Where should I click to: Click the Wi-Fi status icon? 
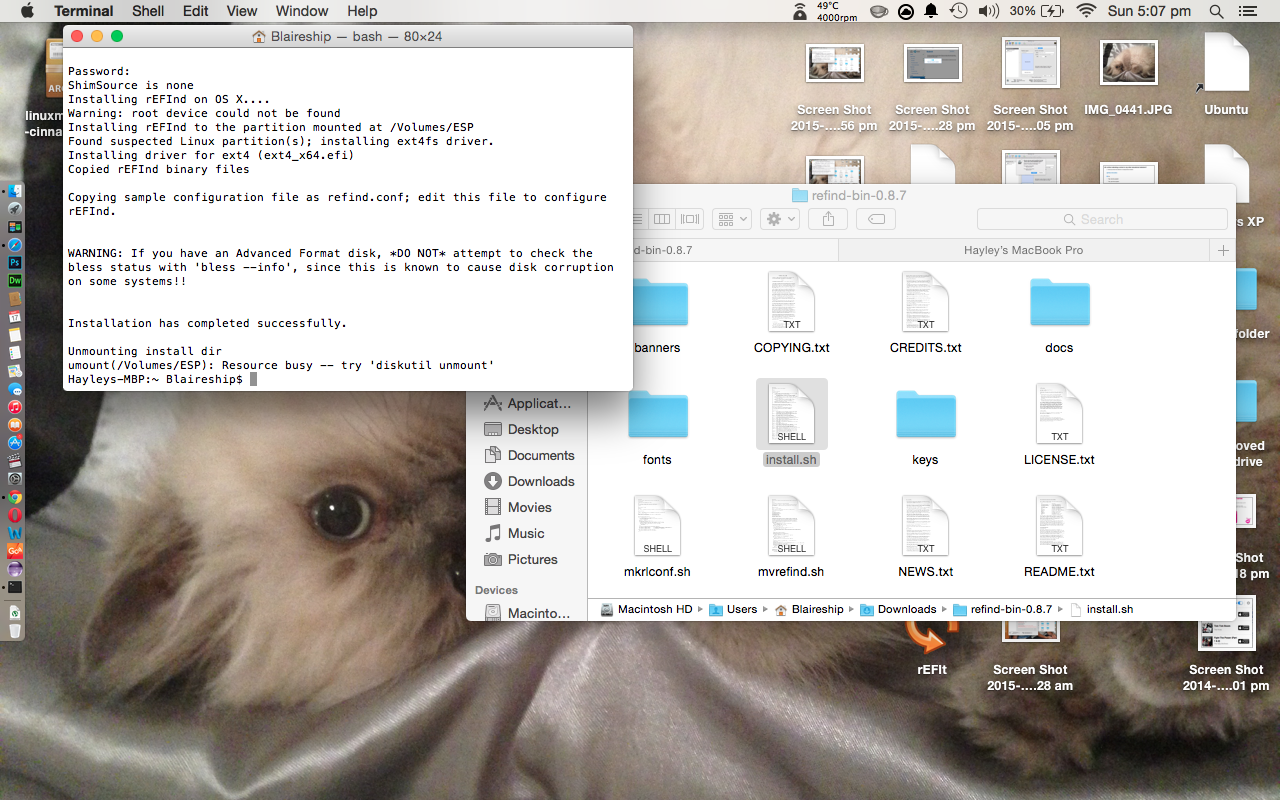point(1086,11)
